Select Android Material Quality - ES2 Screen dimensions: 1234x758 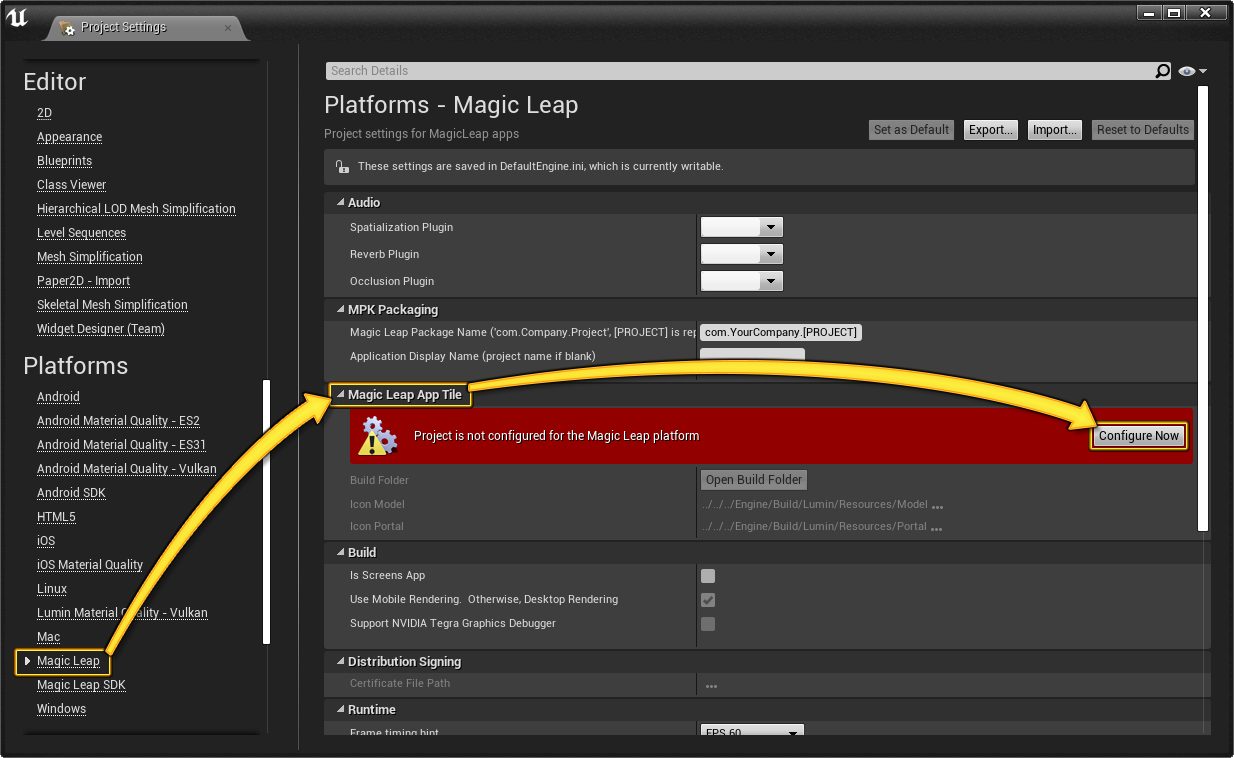click(x=118, y=421)
